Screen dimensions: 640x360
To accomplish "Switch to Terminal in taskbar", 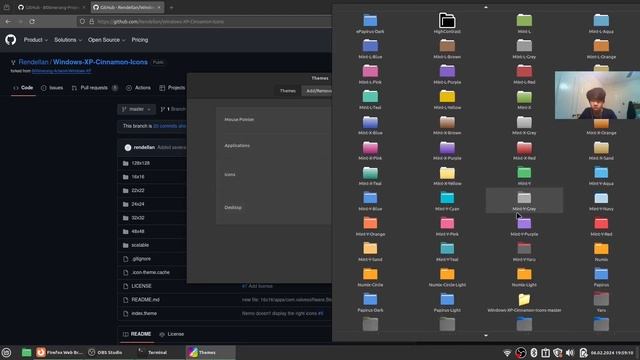I will click(153, 352).
